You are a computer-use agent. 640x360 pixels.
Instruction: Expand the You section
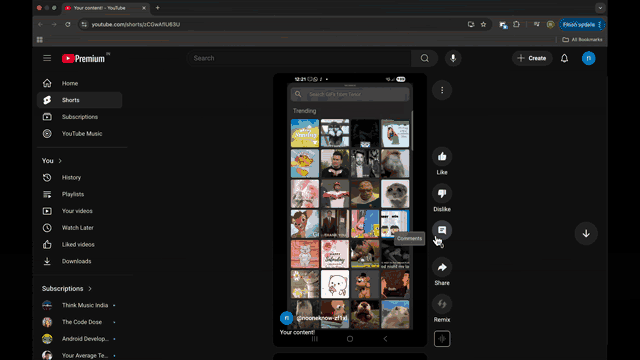52,161
